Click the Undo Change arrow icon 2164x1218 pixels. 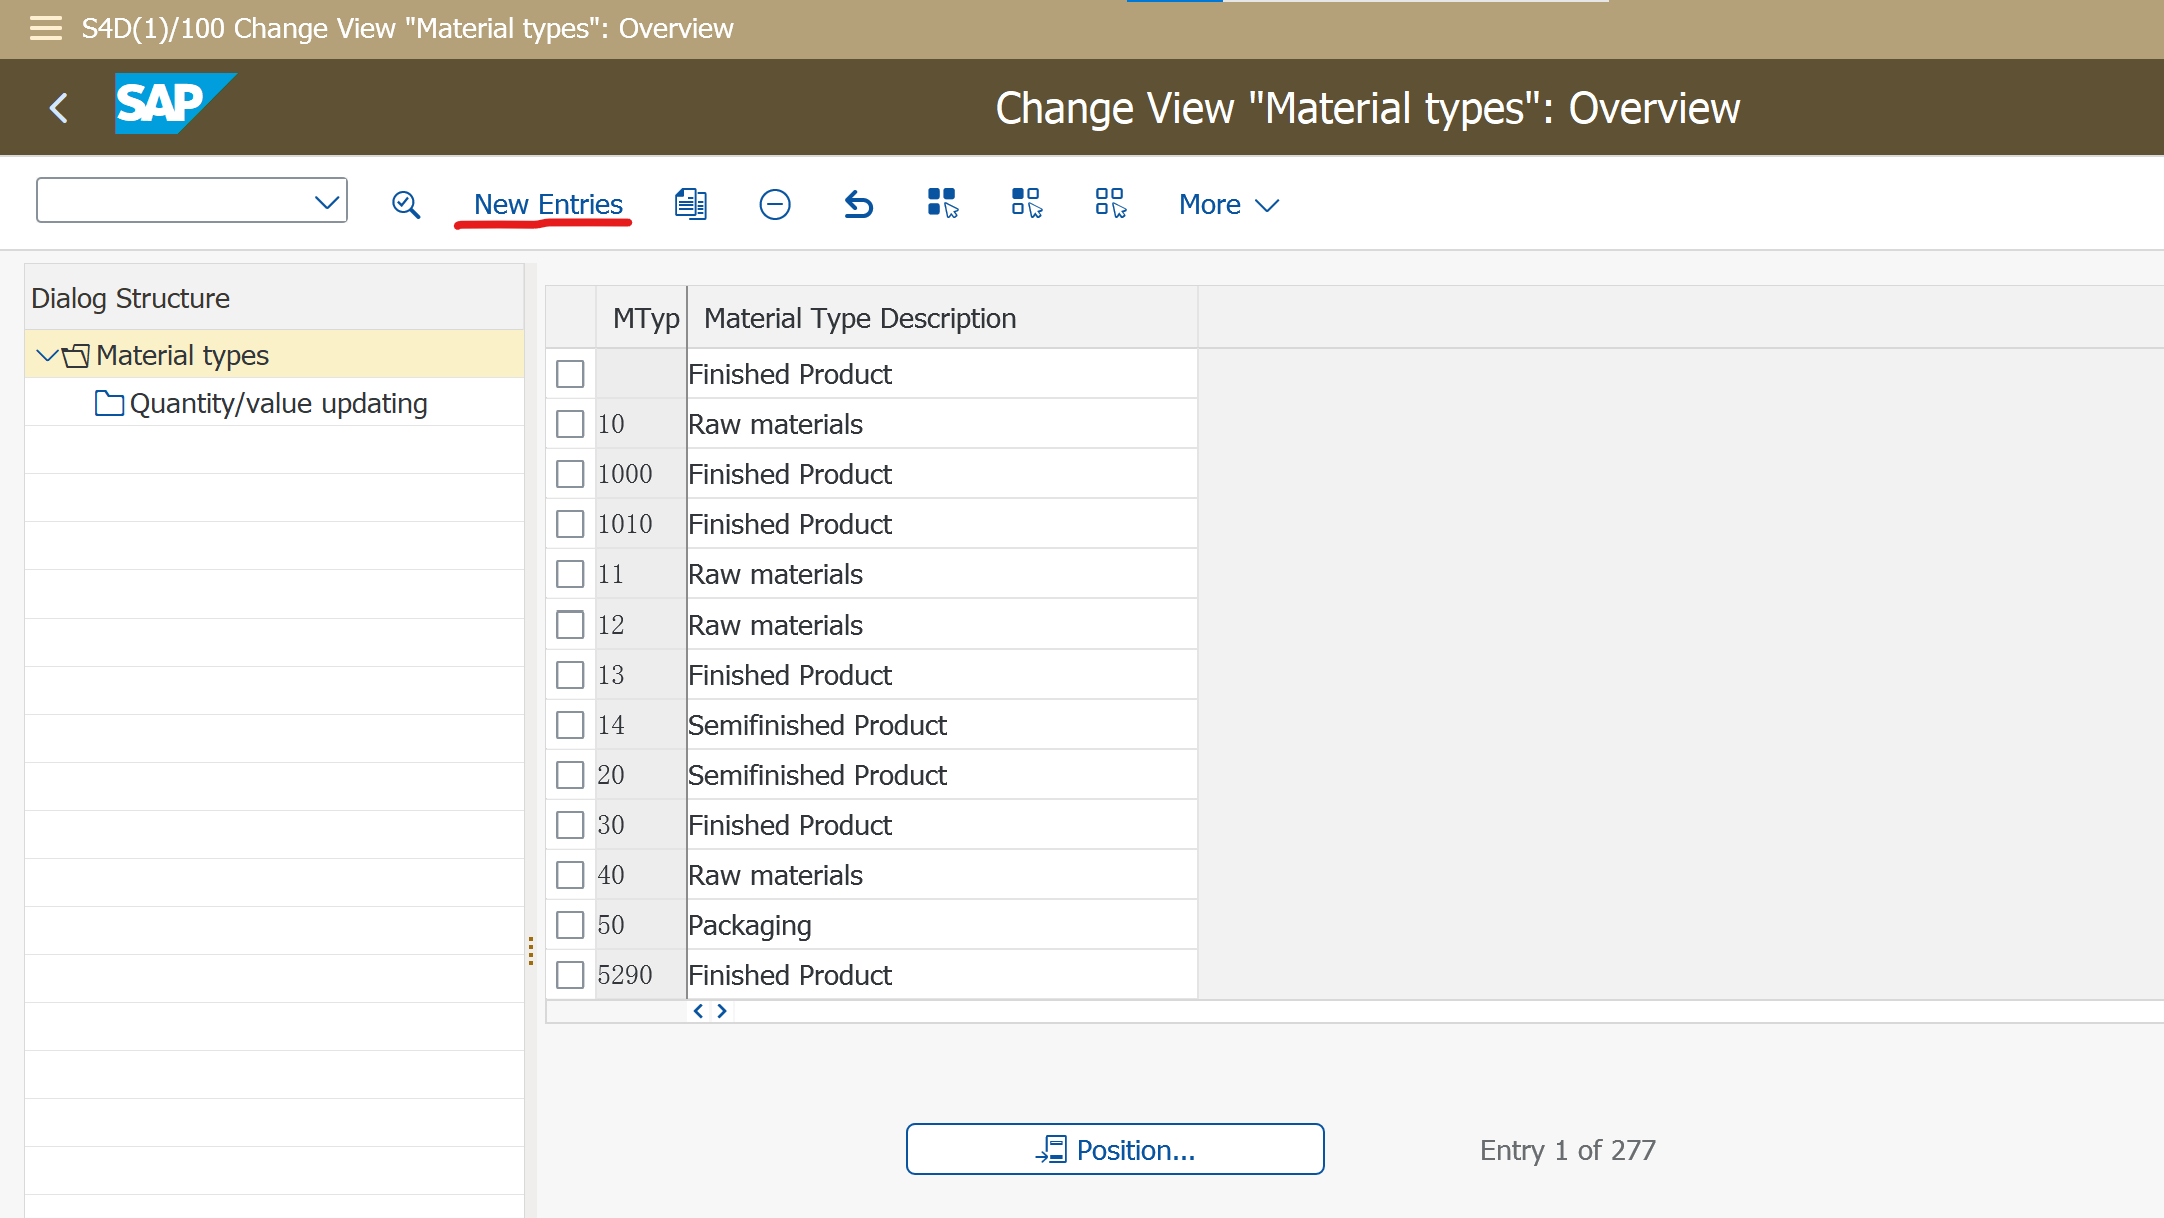click(858, 204)
